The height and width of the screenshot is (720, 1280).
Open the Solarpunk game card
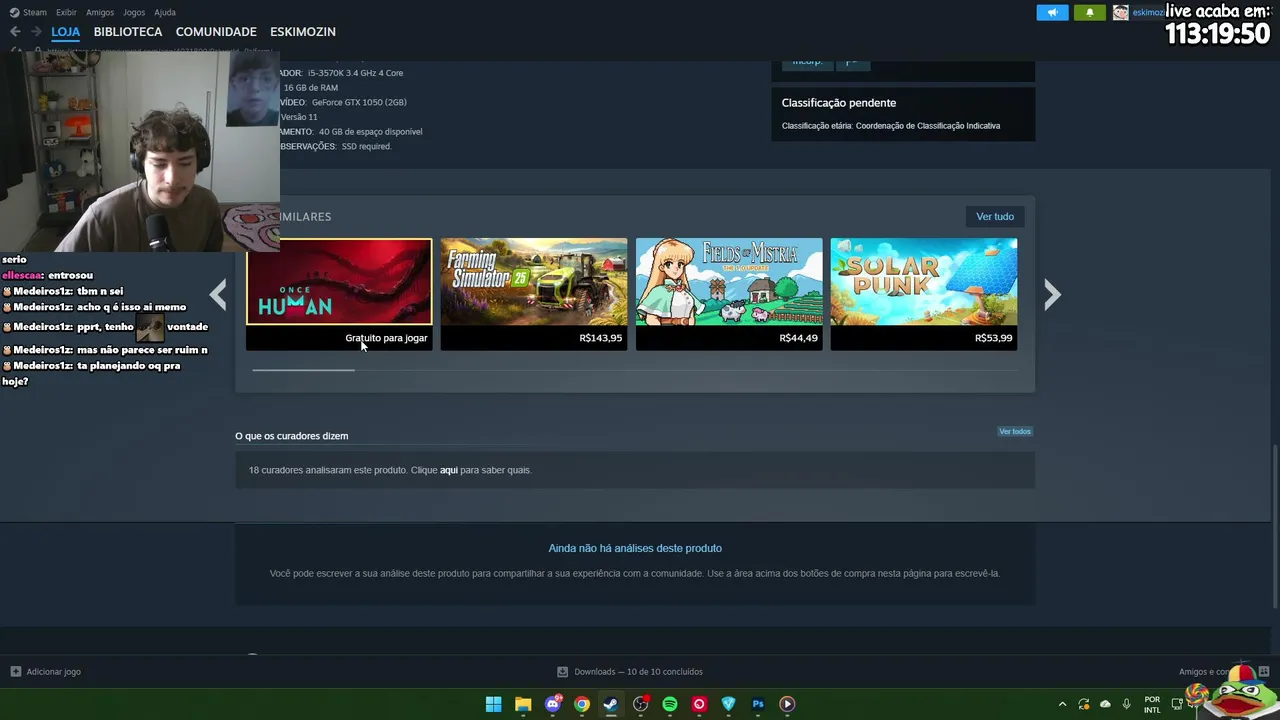924,294
